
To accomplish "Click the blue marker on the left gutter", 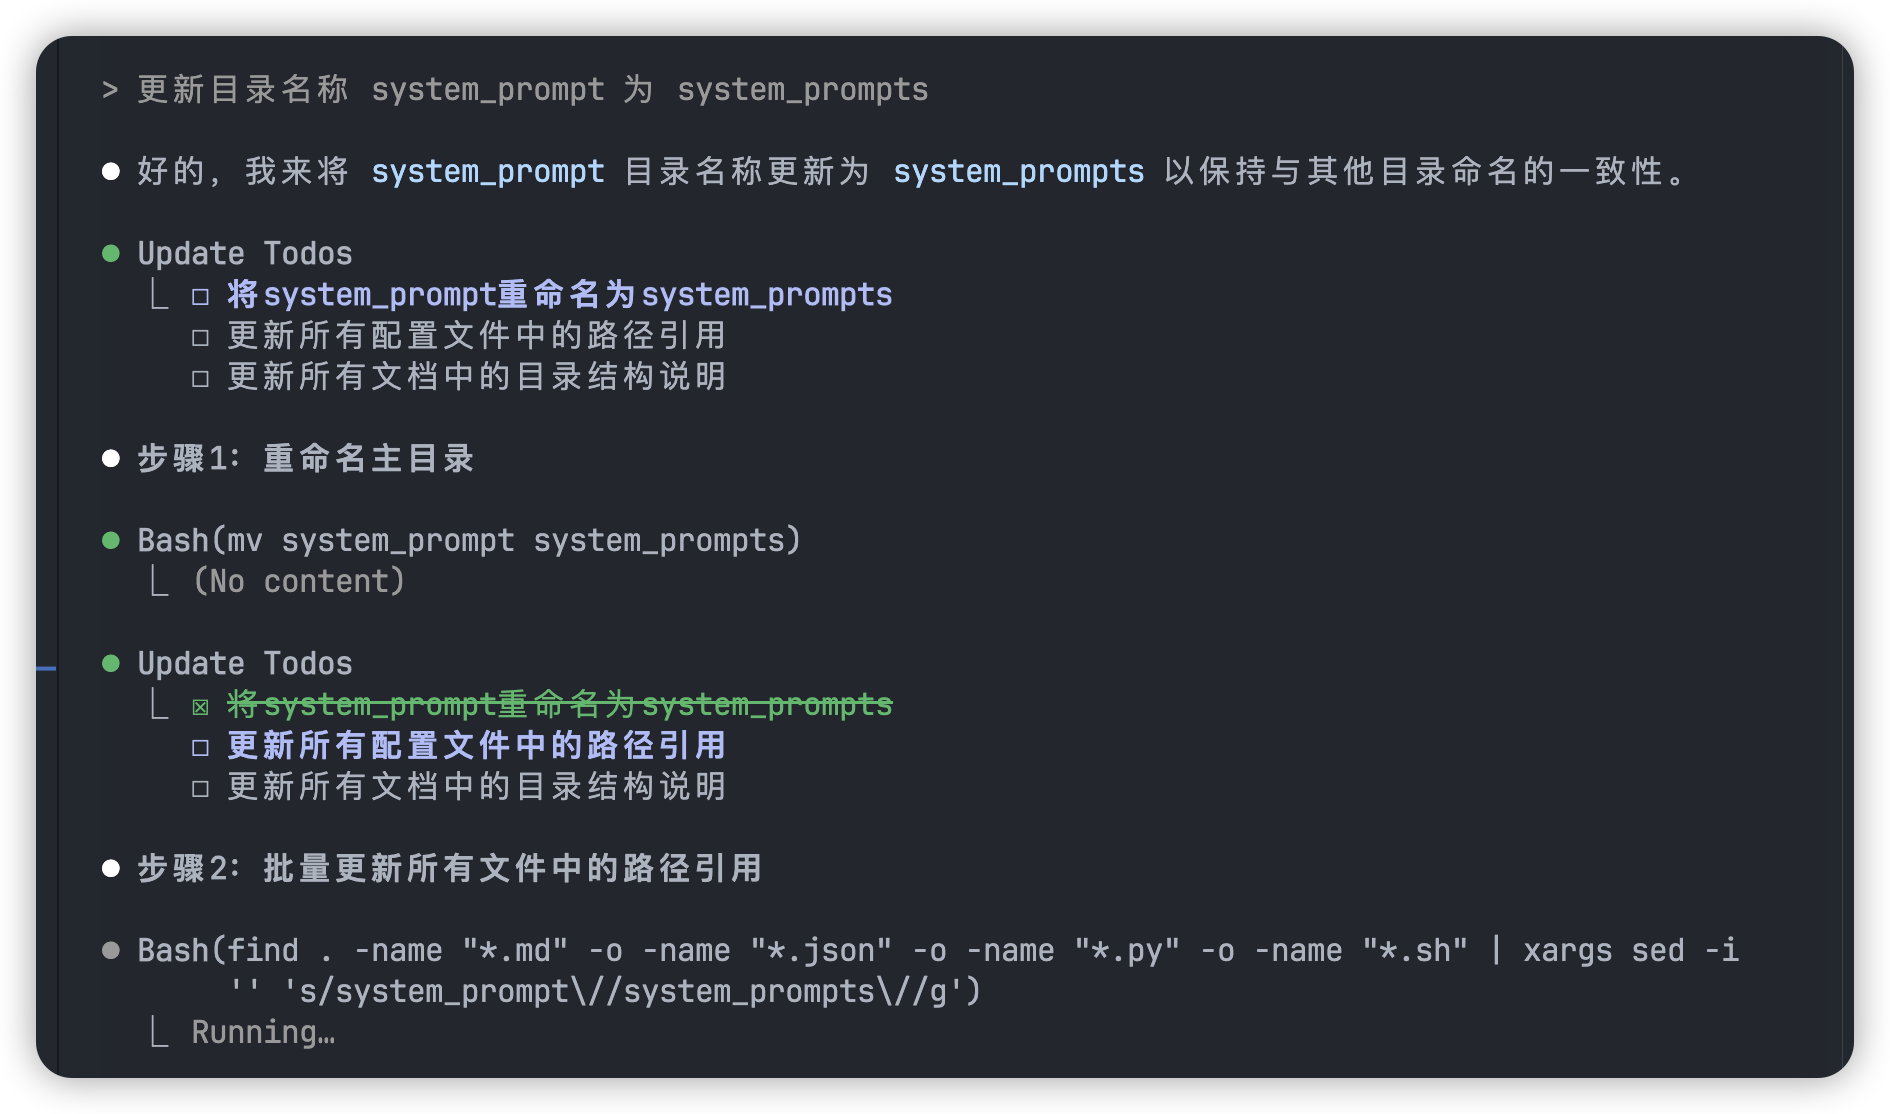I will tap(46, 668).
